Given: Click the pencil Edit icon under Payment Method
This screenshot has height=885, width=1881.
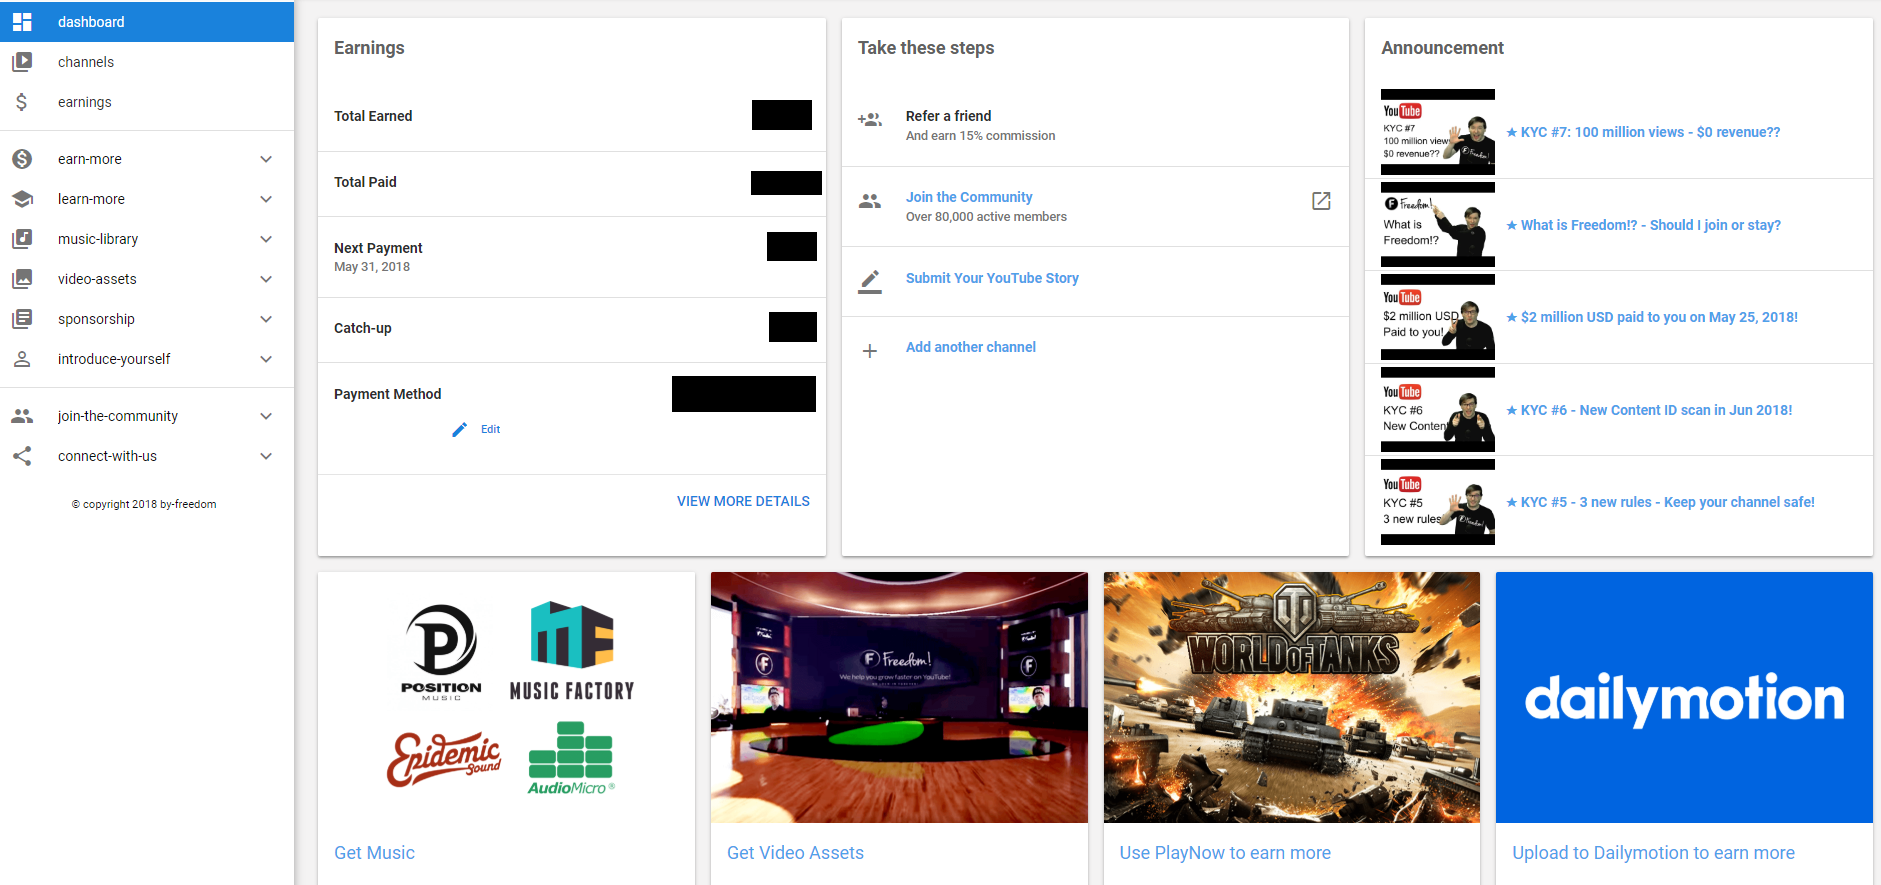Looking at the screenshot, I should 459,429.
